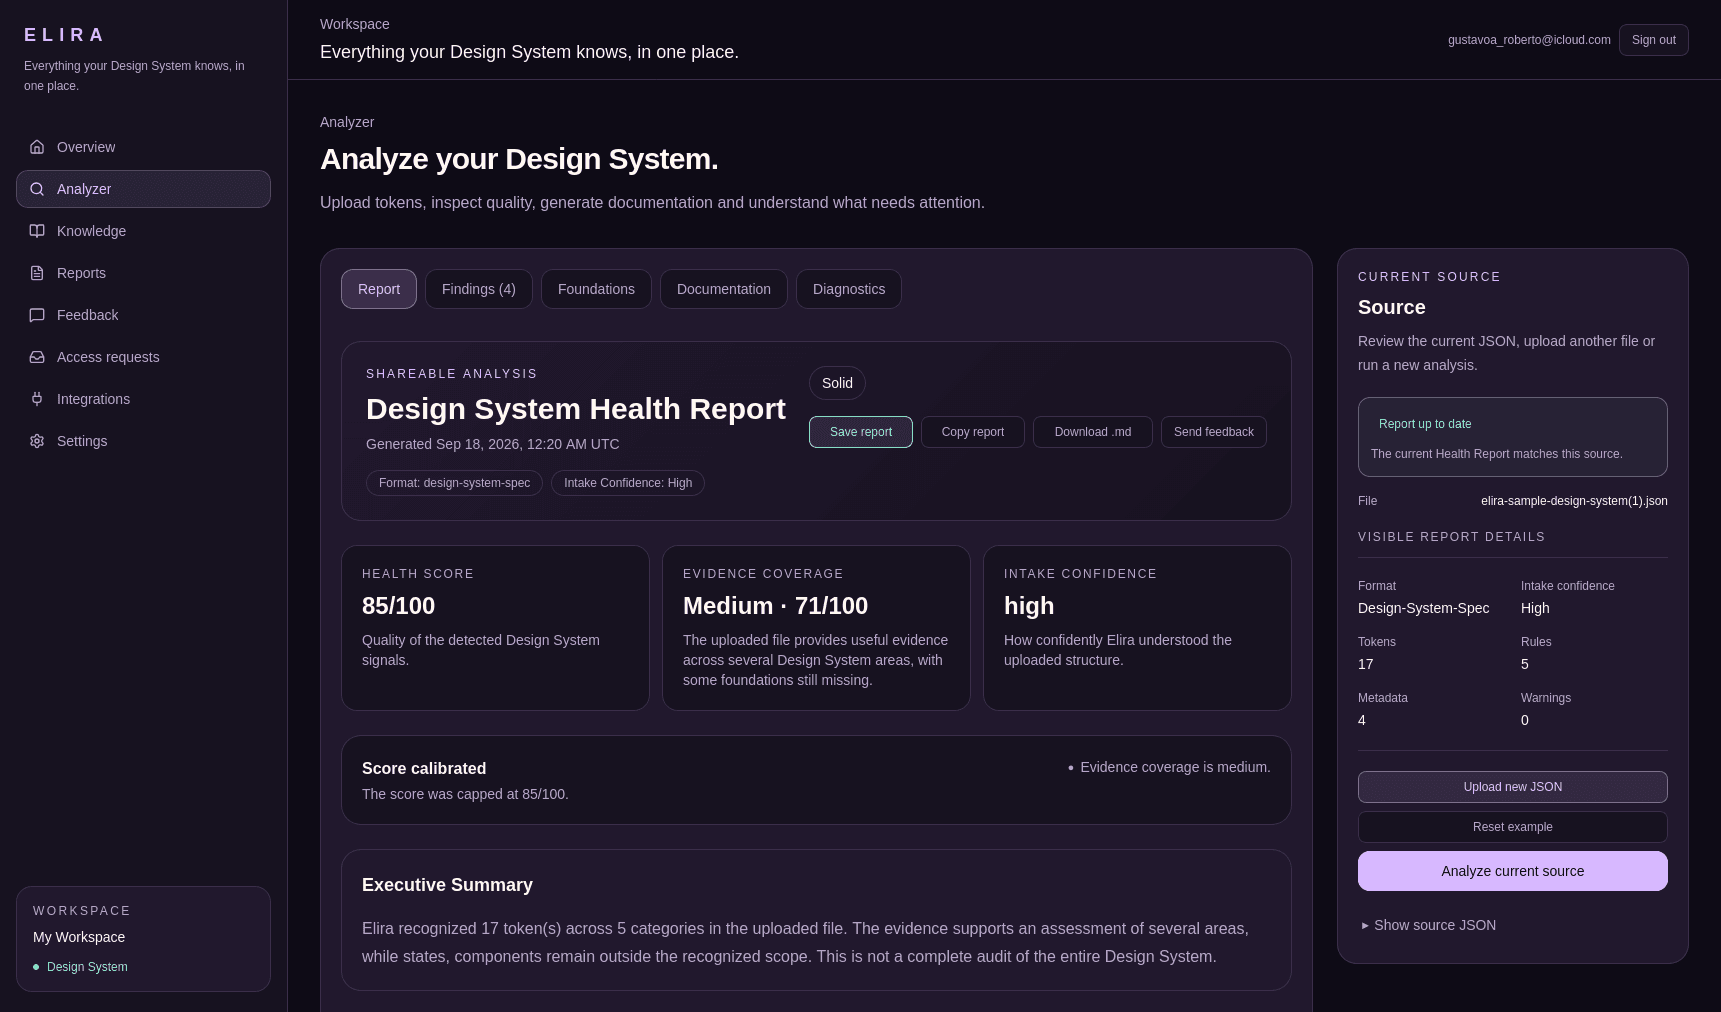Click Generated Sep 18, 2026 timestamp
This screenshot has height=1012, width=1721.
[x=492, y=444]
